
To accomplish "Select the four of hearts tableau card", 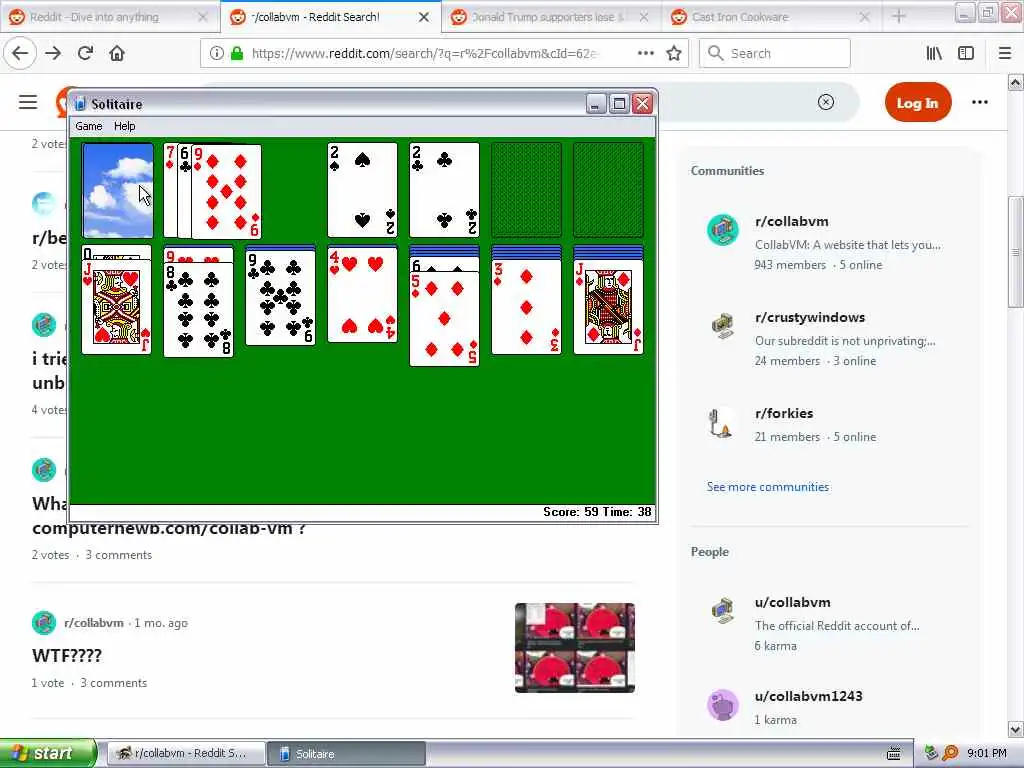I will coord(362,294).
